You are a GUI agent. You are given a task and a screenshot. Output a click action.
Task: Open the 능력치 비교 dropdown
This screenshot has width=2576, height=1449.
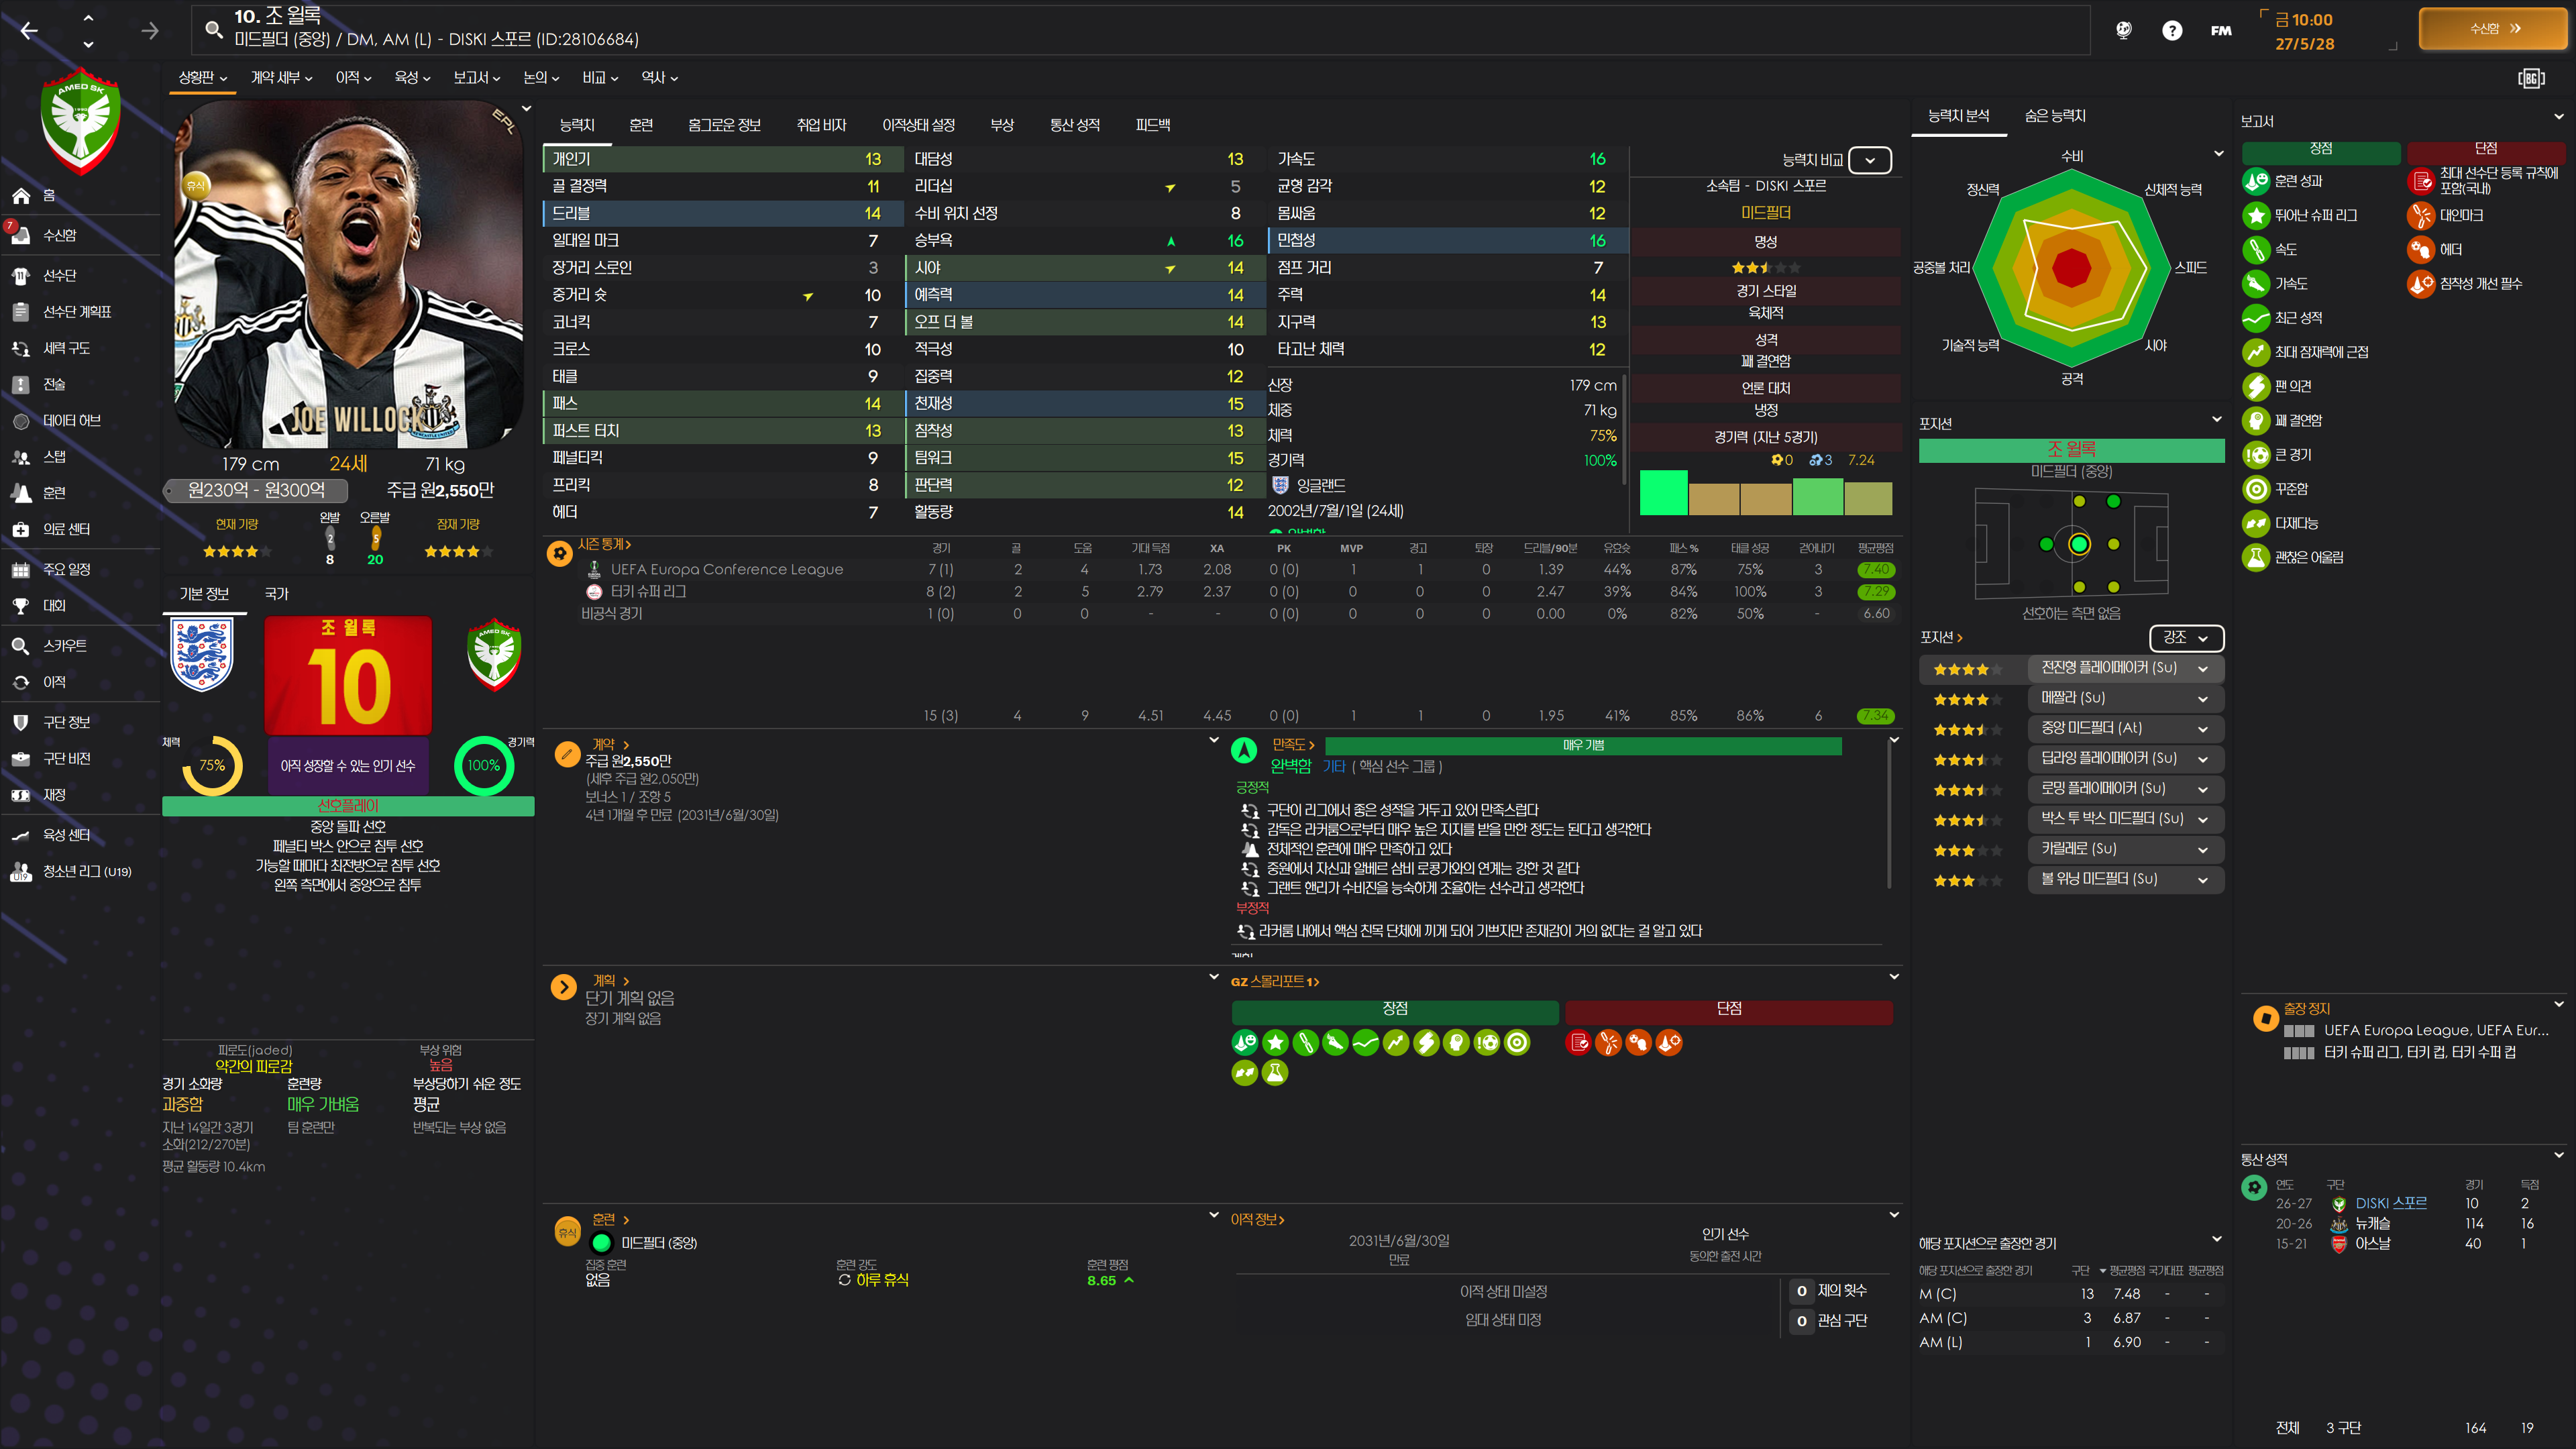[x=1869, y=160]
